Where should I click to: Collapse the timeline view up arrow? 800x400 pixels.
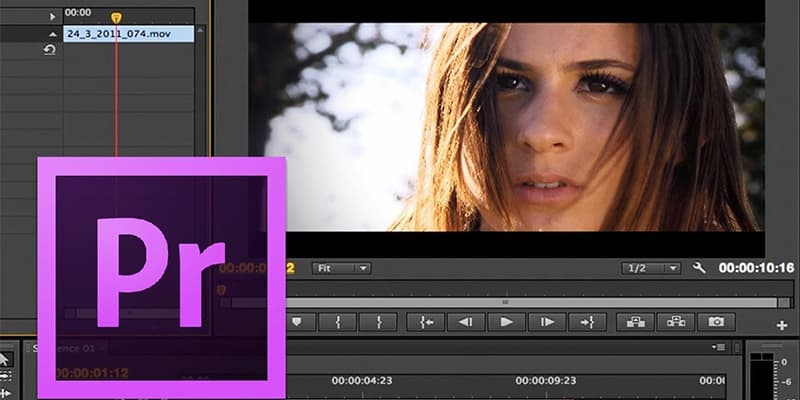(x=52, y=35)
